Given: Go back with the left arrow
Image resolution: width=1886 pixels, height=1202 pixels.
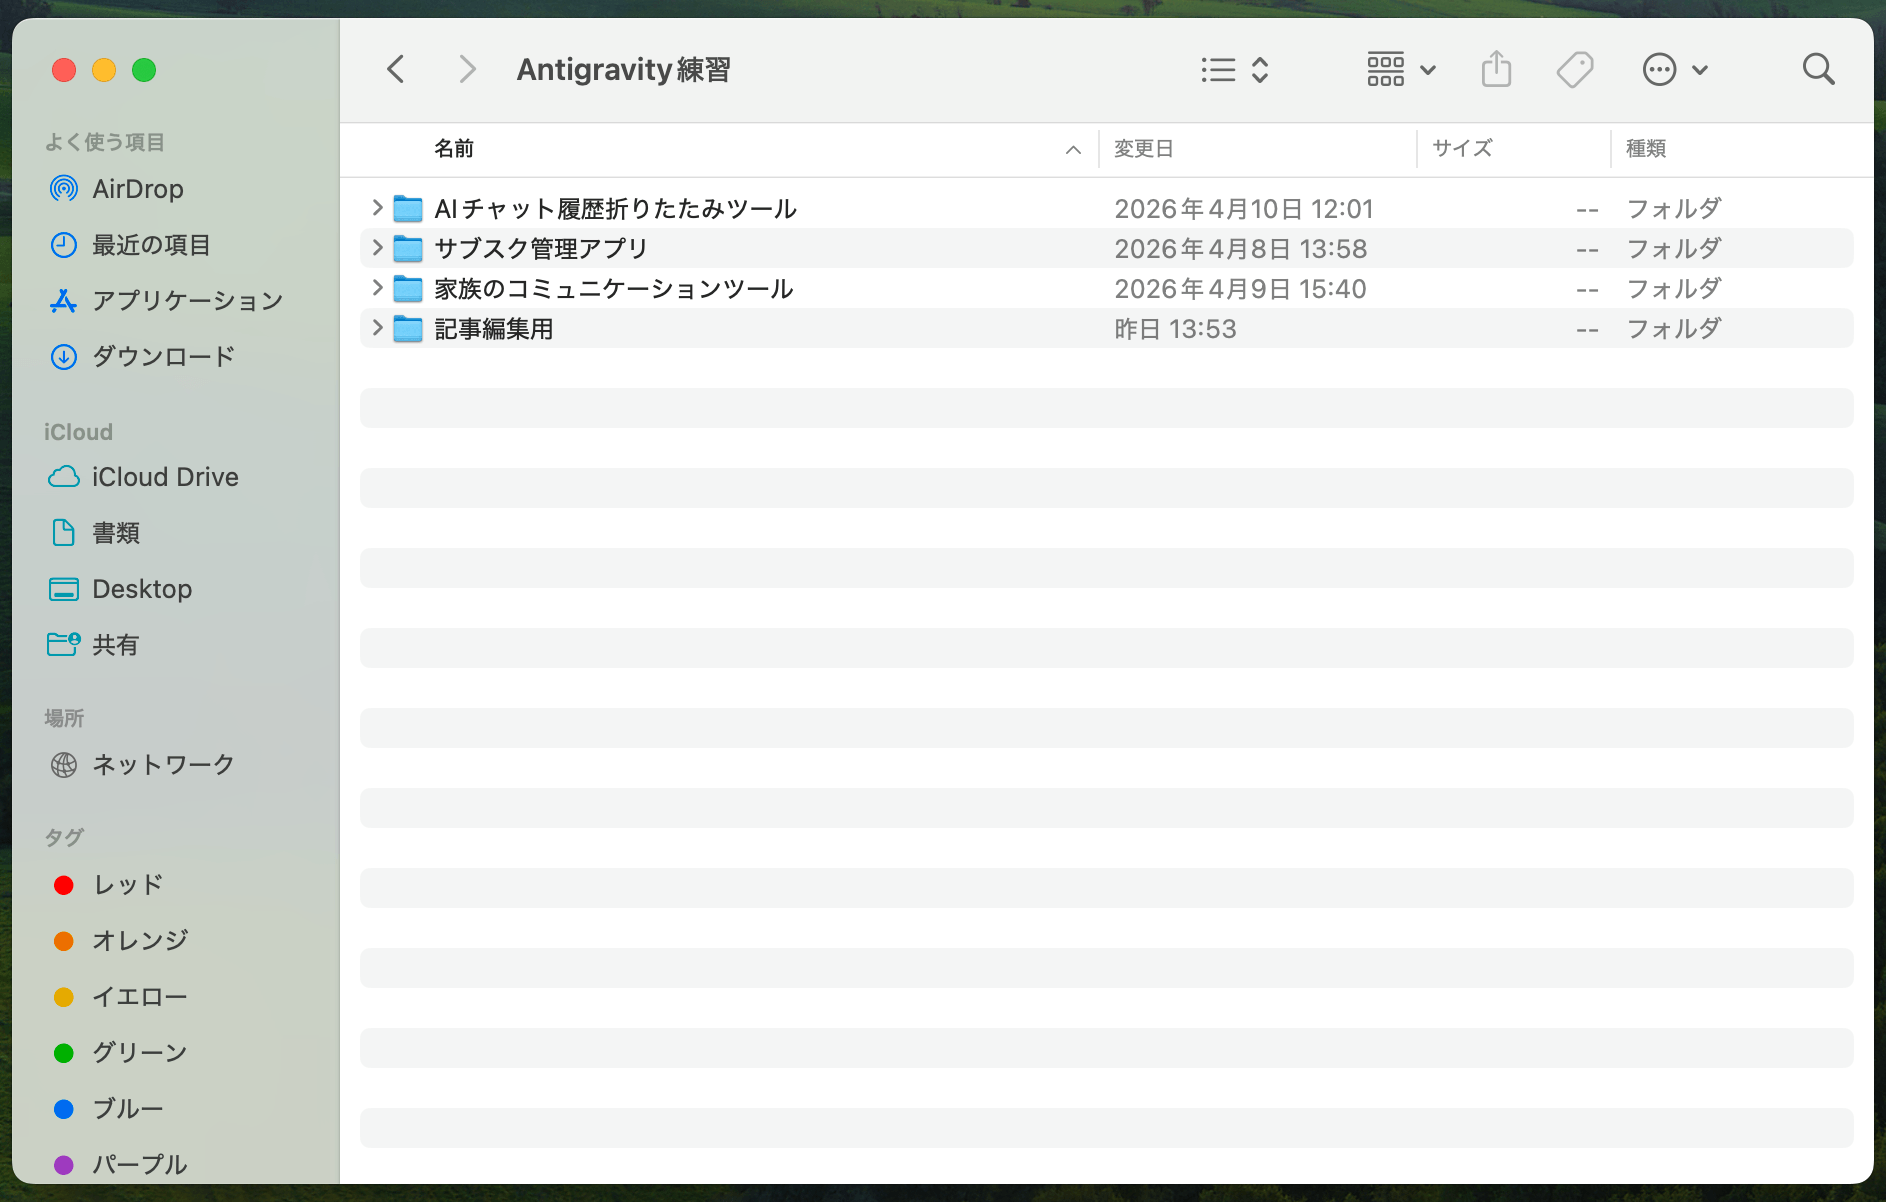Looking at the screenshot, I should coord(395,69).
